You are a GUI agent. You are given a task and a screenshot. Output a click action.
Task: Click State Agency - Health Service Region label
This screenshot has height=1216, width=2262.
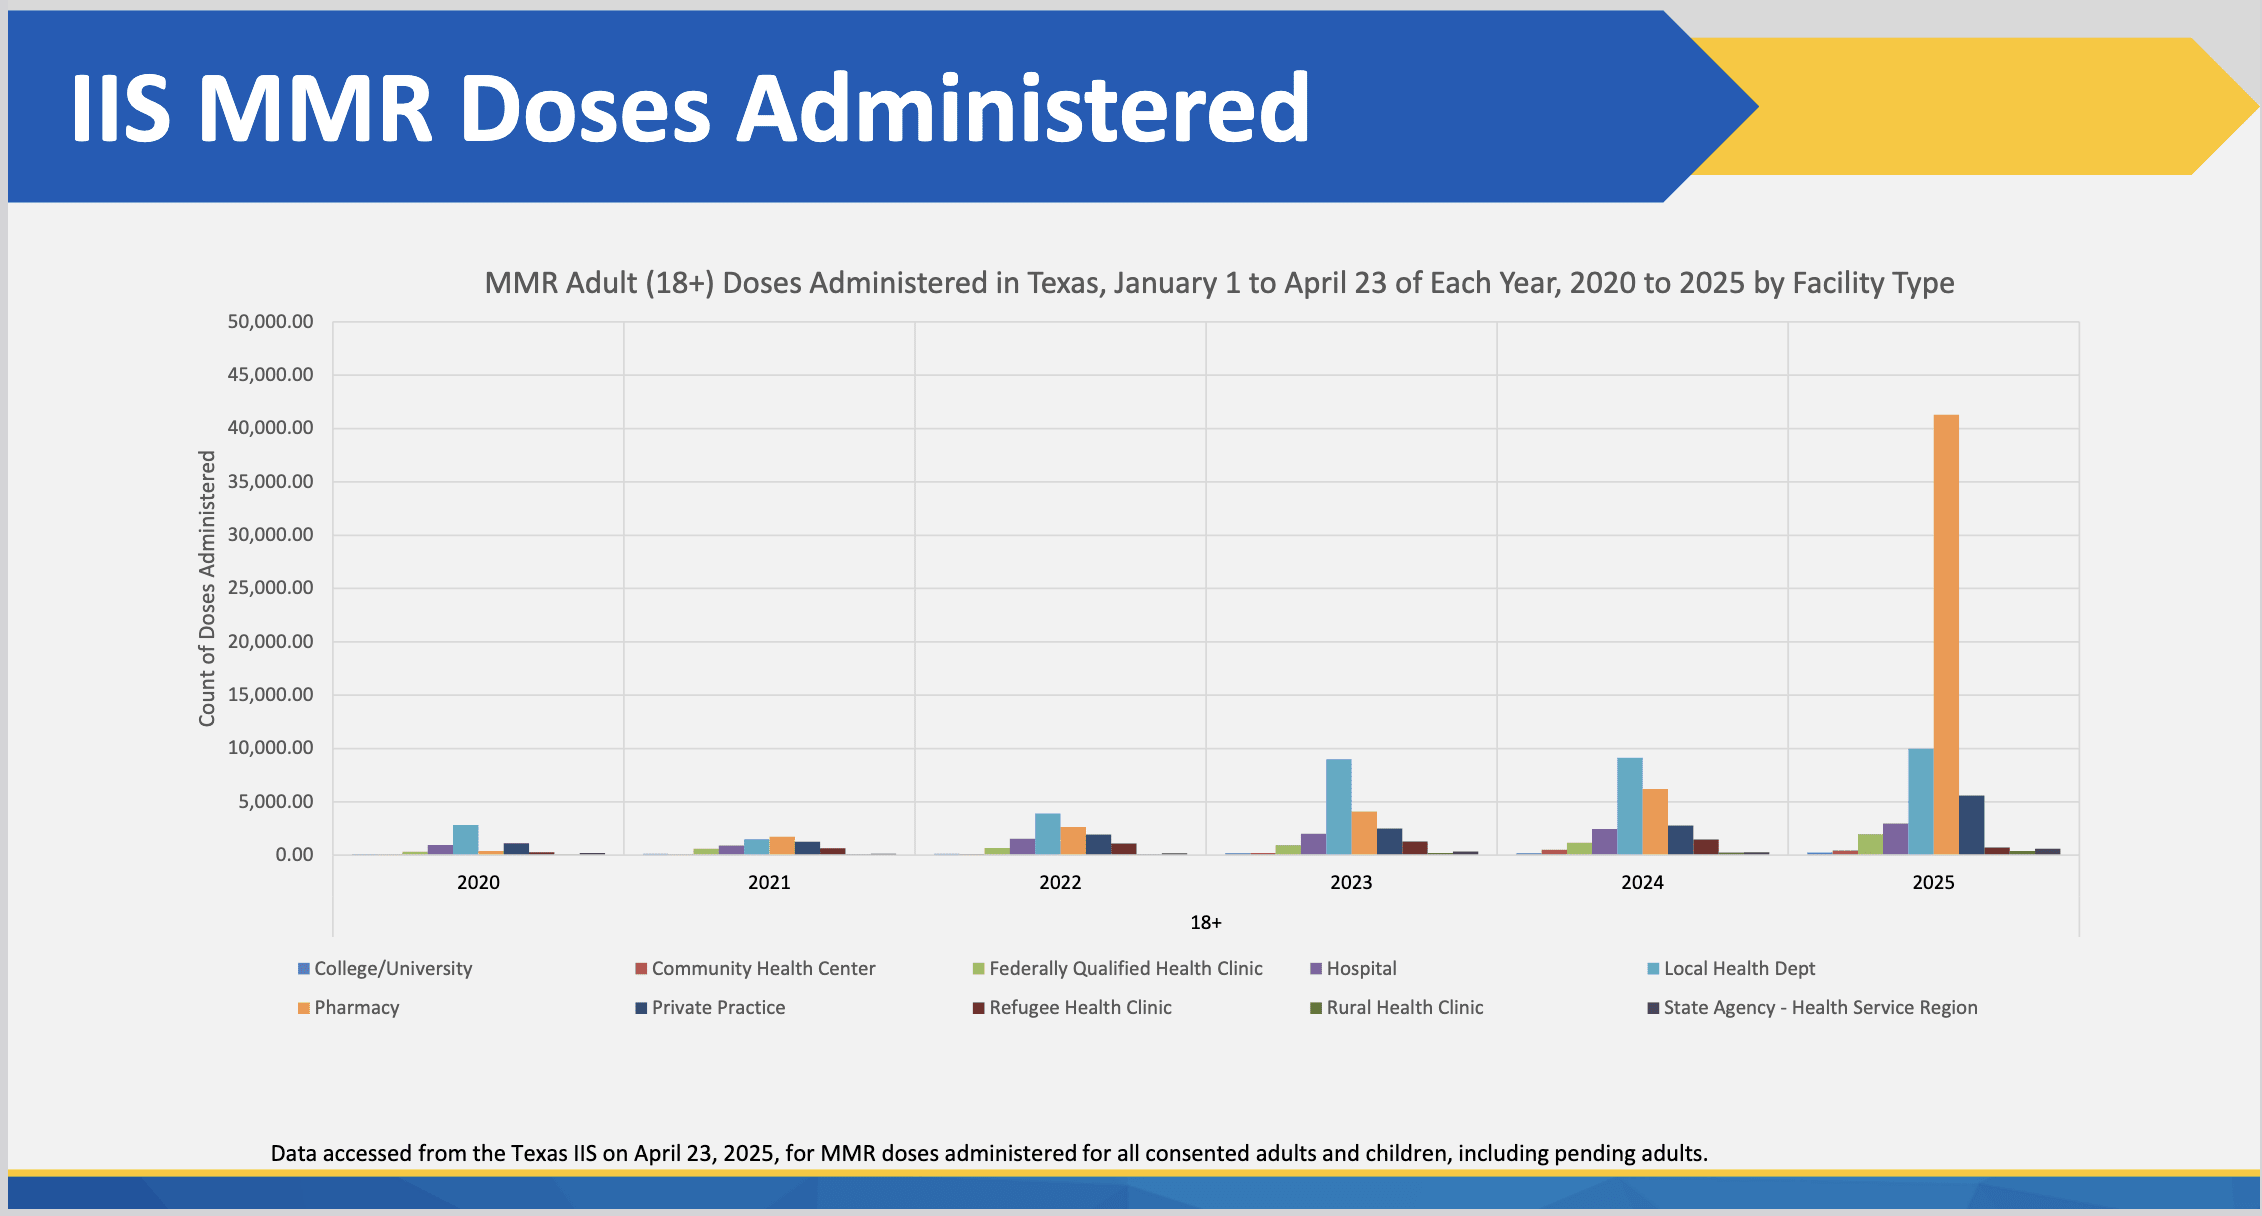(1820, 1008)
